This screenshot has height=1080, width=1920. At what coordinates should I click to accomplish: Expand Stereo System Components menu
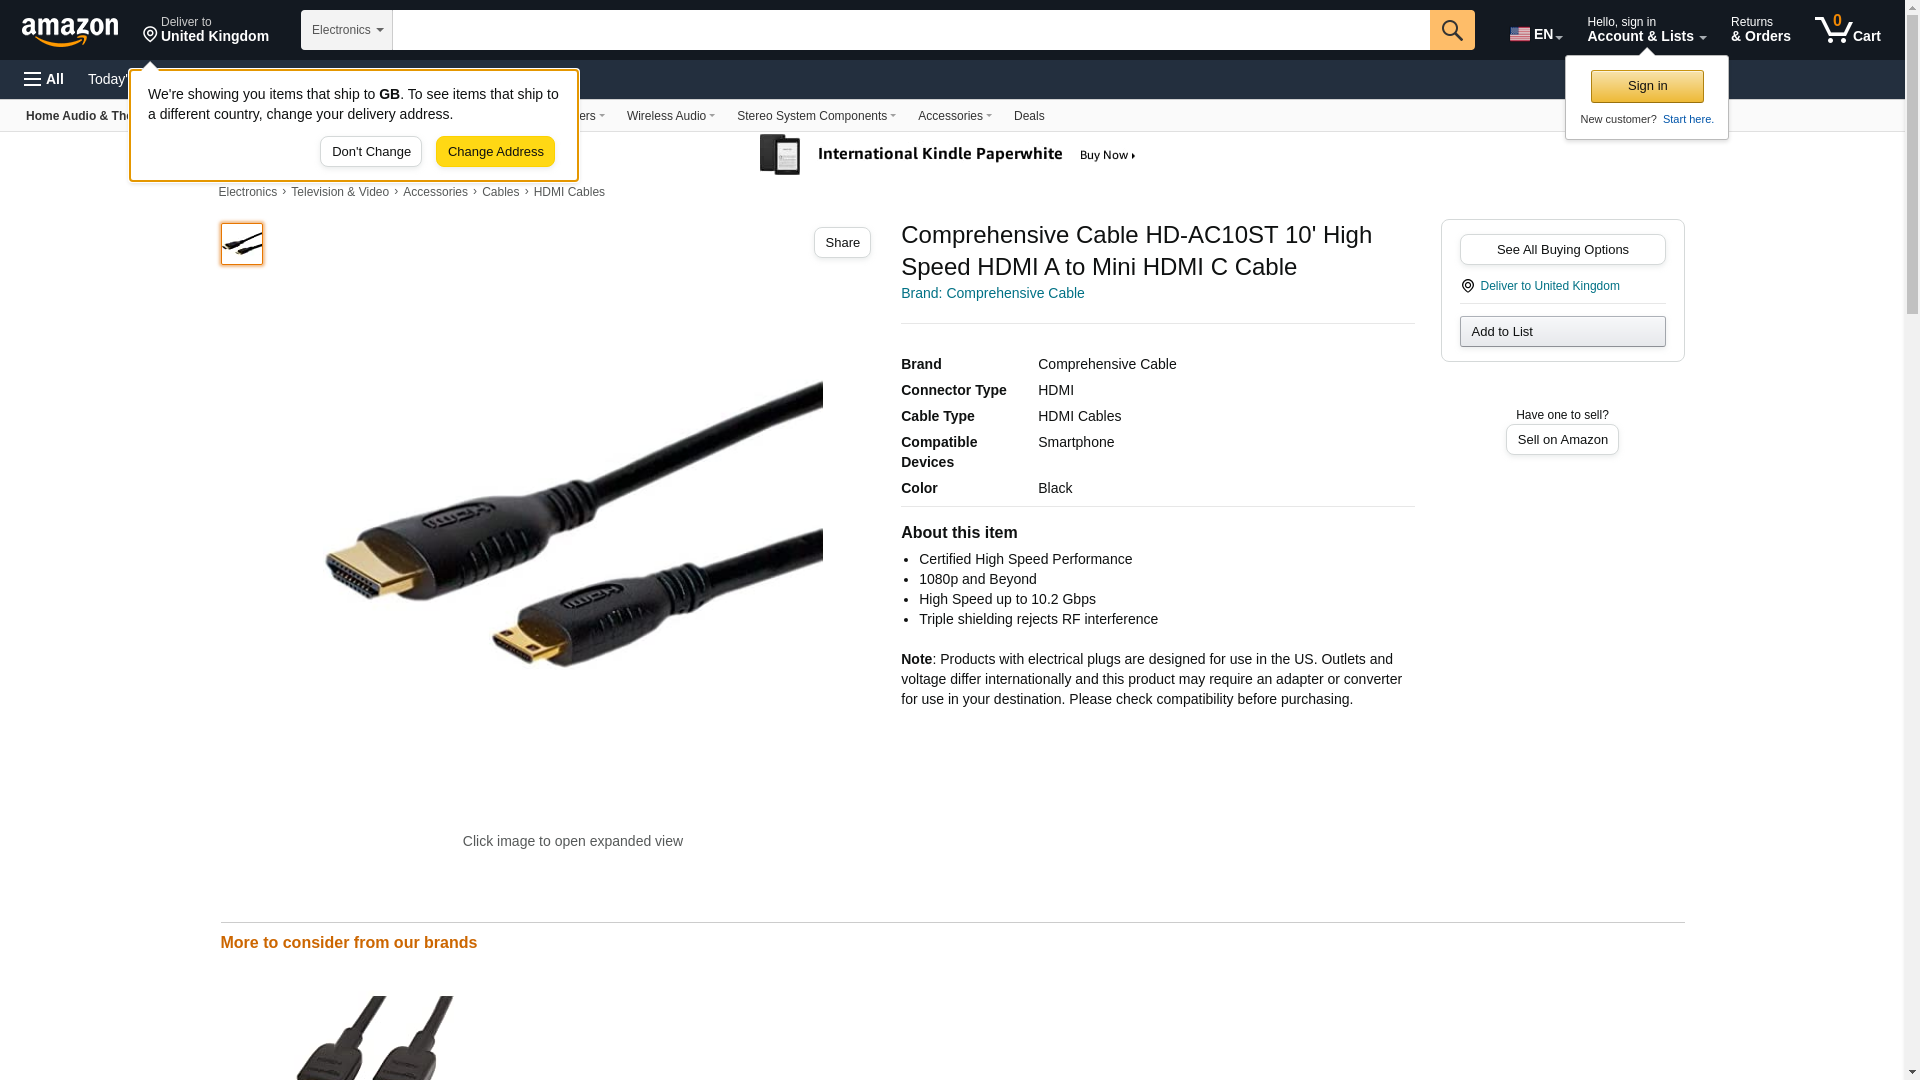816,116
